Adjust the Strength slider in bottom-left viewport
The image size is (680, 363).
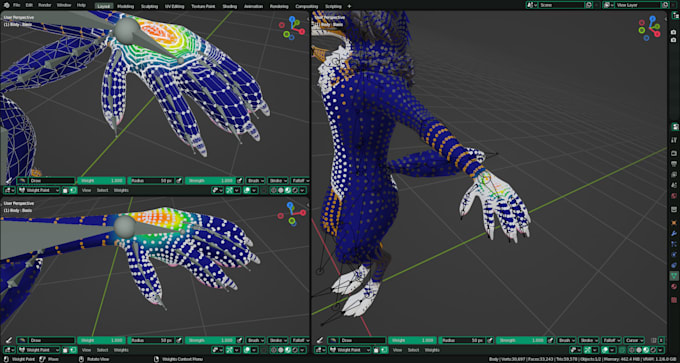[210, 340]
